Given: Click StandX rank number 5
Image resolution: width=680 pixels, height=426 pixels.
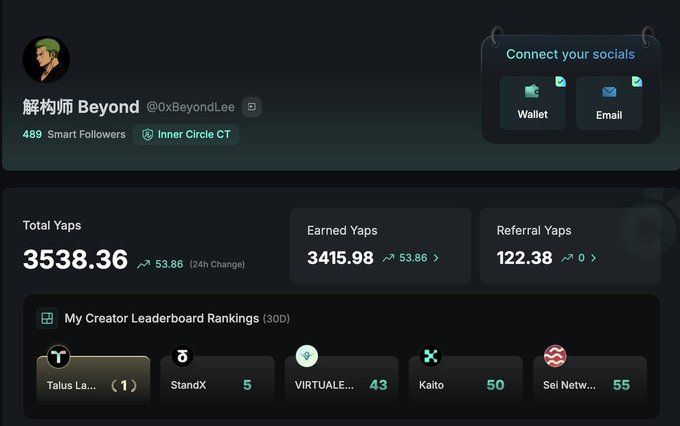Looking at the screenshot, I should (x=247, y=385).
